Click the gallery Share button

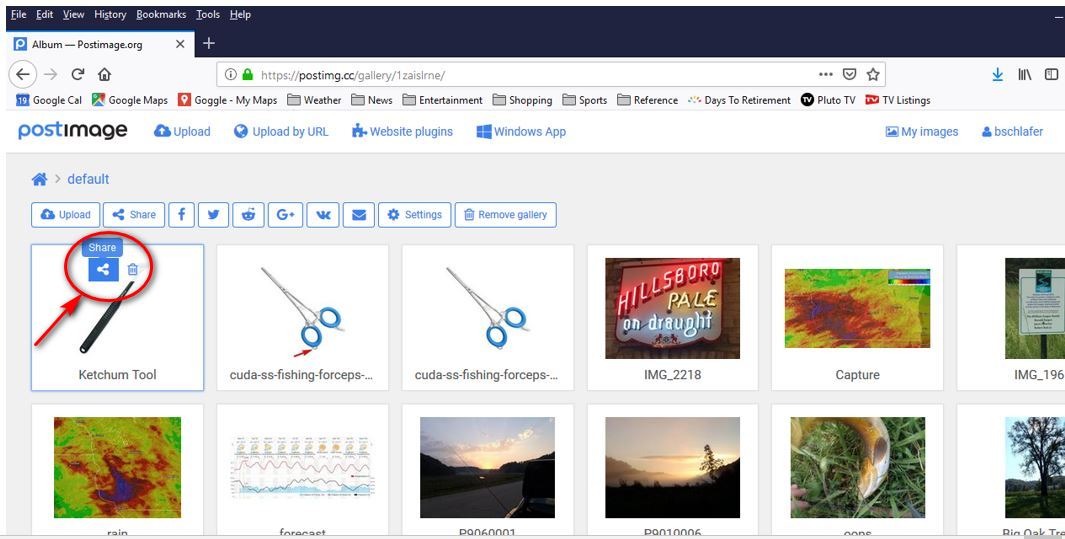[134, 215]
